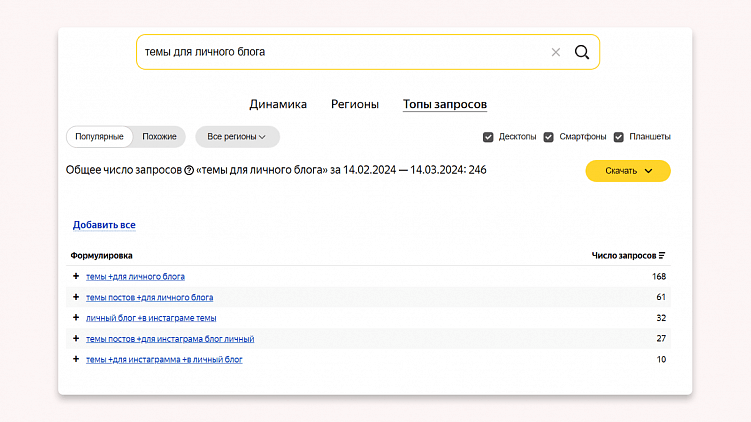
Task: Click the help question mark icon
Action: tap(189, 171)
